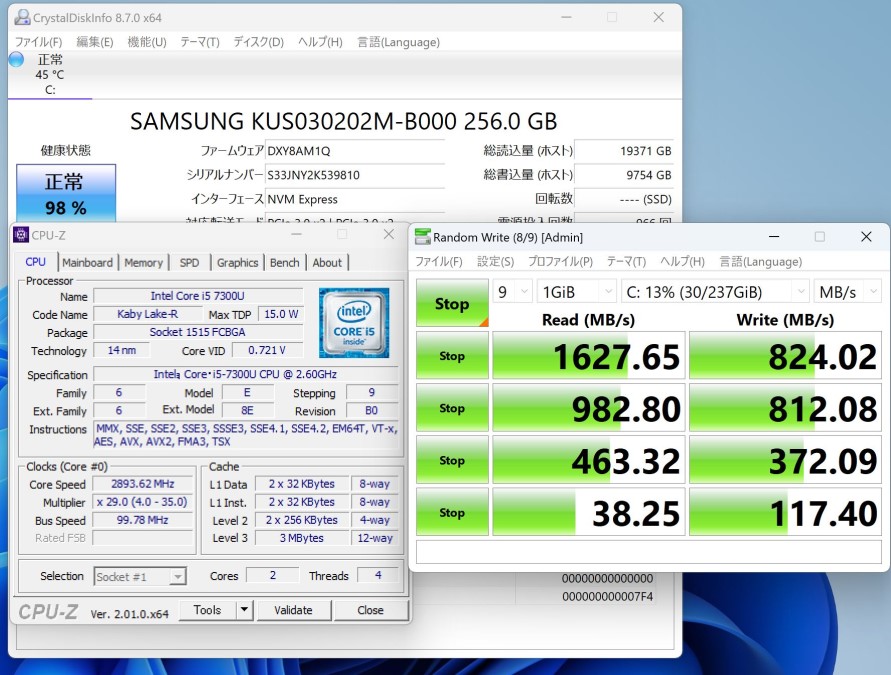Switch to the About tab

[327, 262]
